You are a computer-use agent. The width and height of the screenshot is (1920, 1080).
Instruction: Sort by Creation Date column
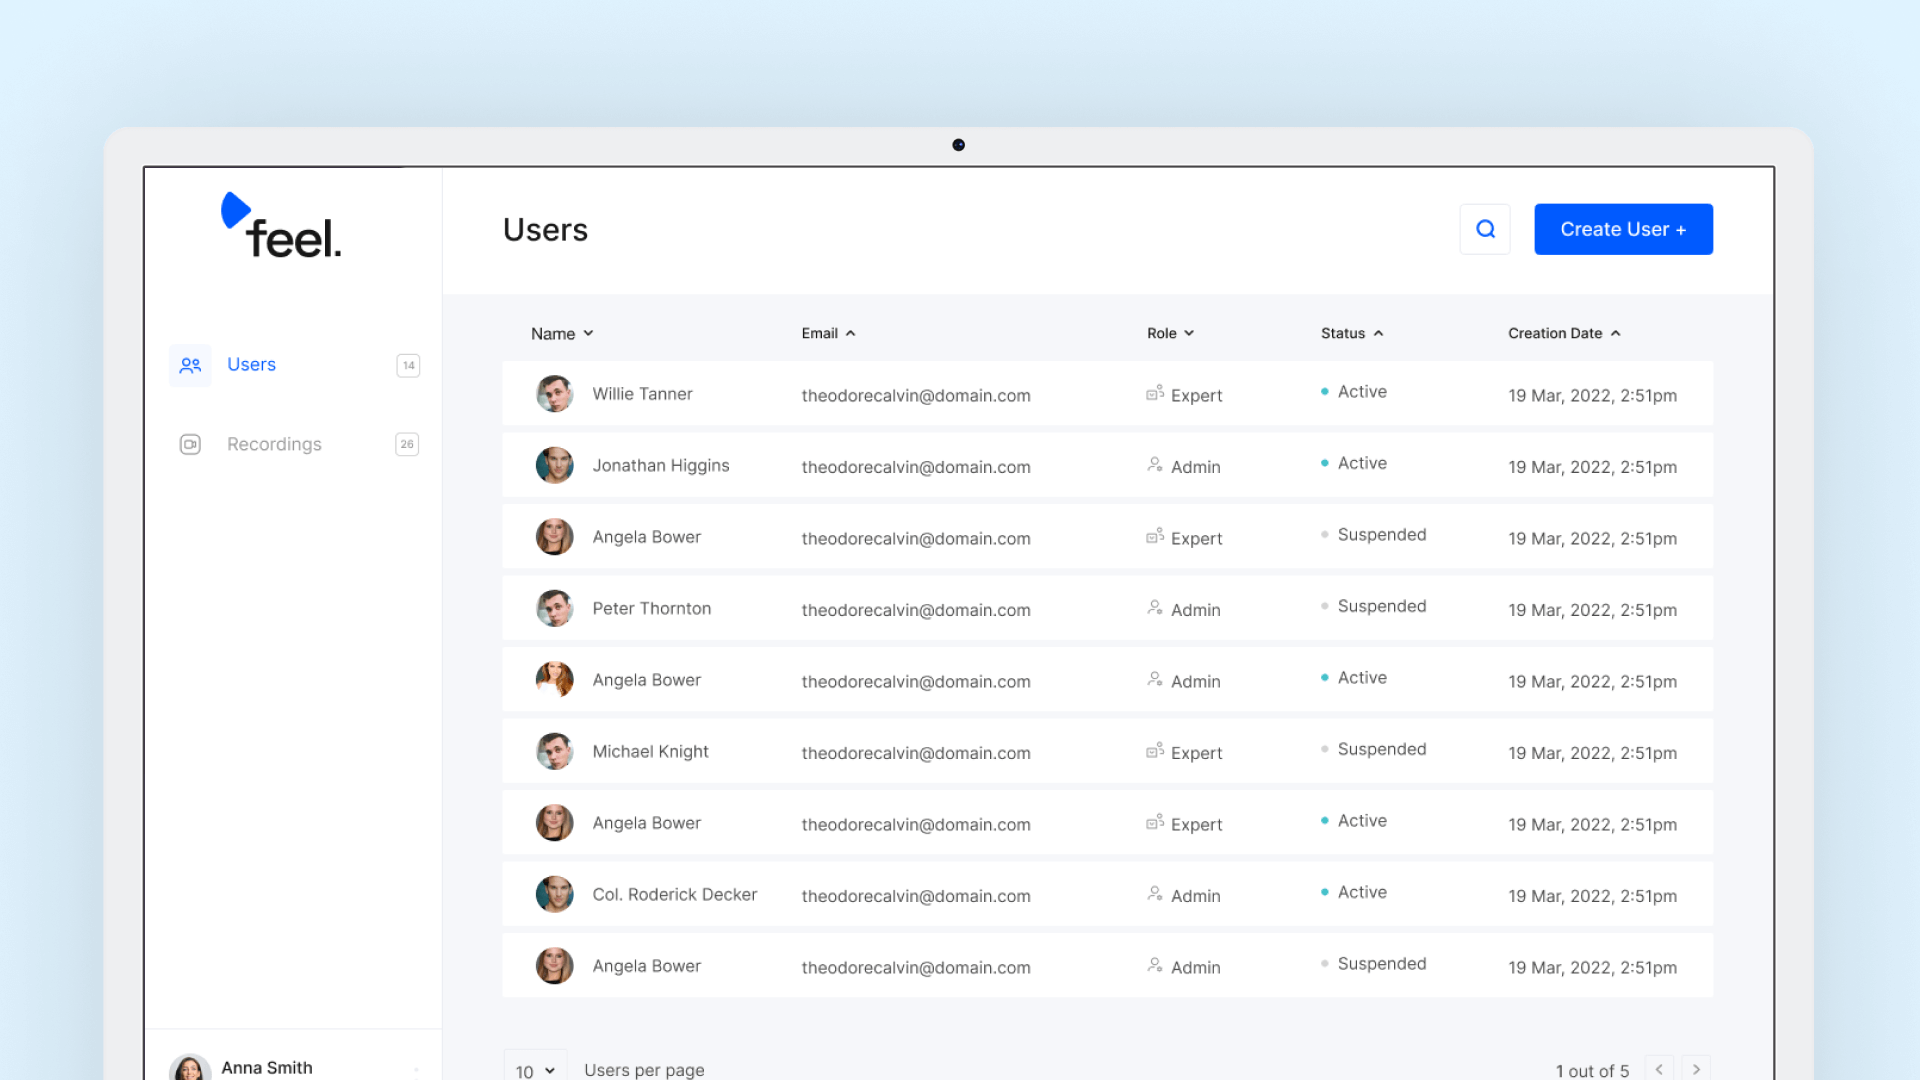pos(1563,332)
